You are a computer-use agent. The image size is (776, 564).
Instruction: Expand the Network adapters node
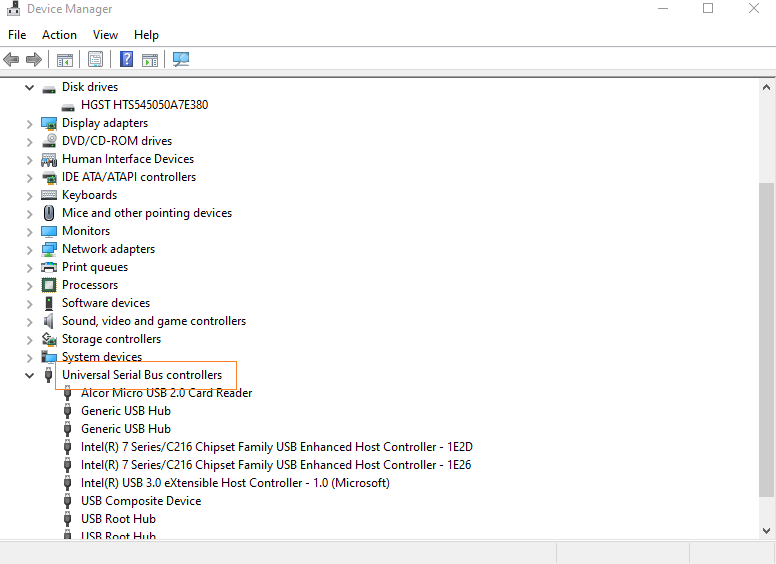click(29, 249)
